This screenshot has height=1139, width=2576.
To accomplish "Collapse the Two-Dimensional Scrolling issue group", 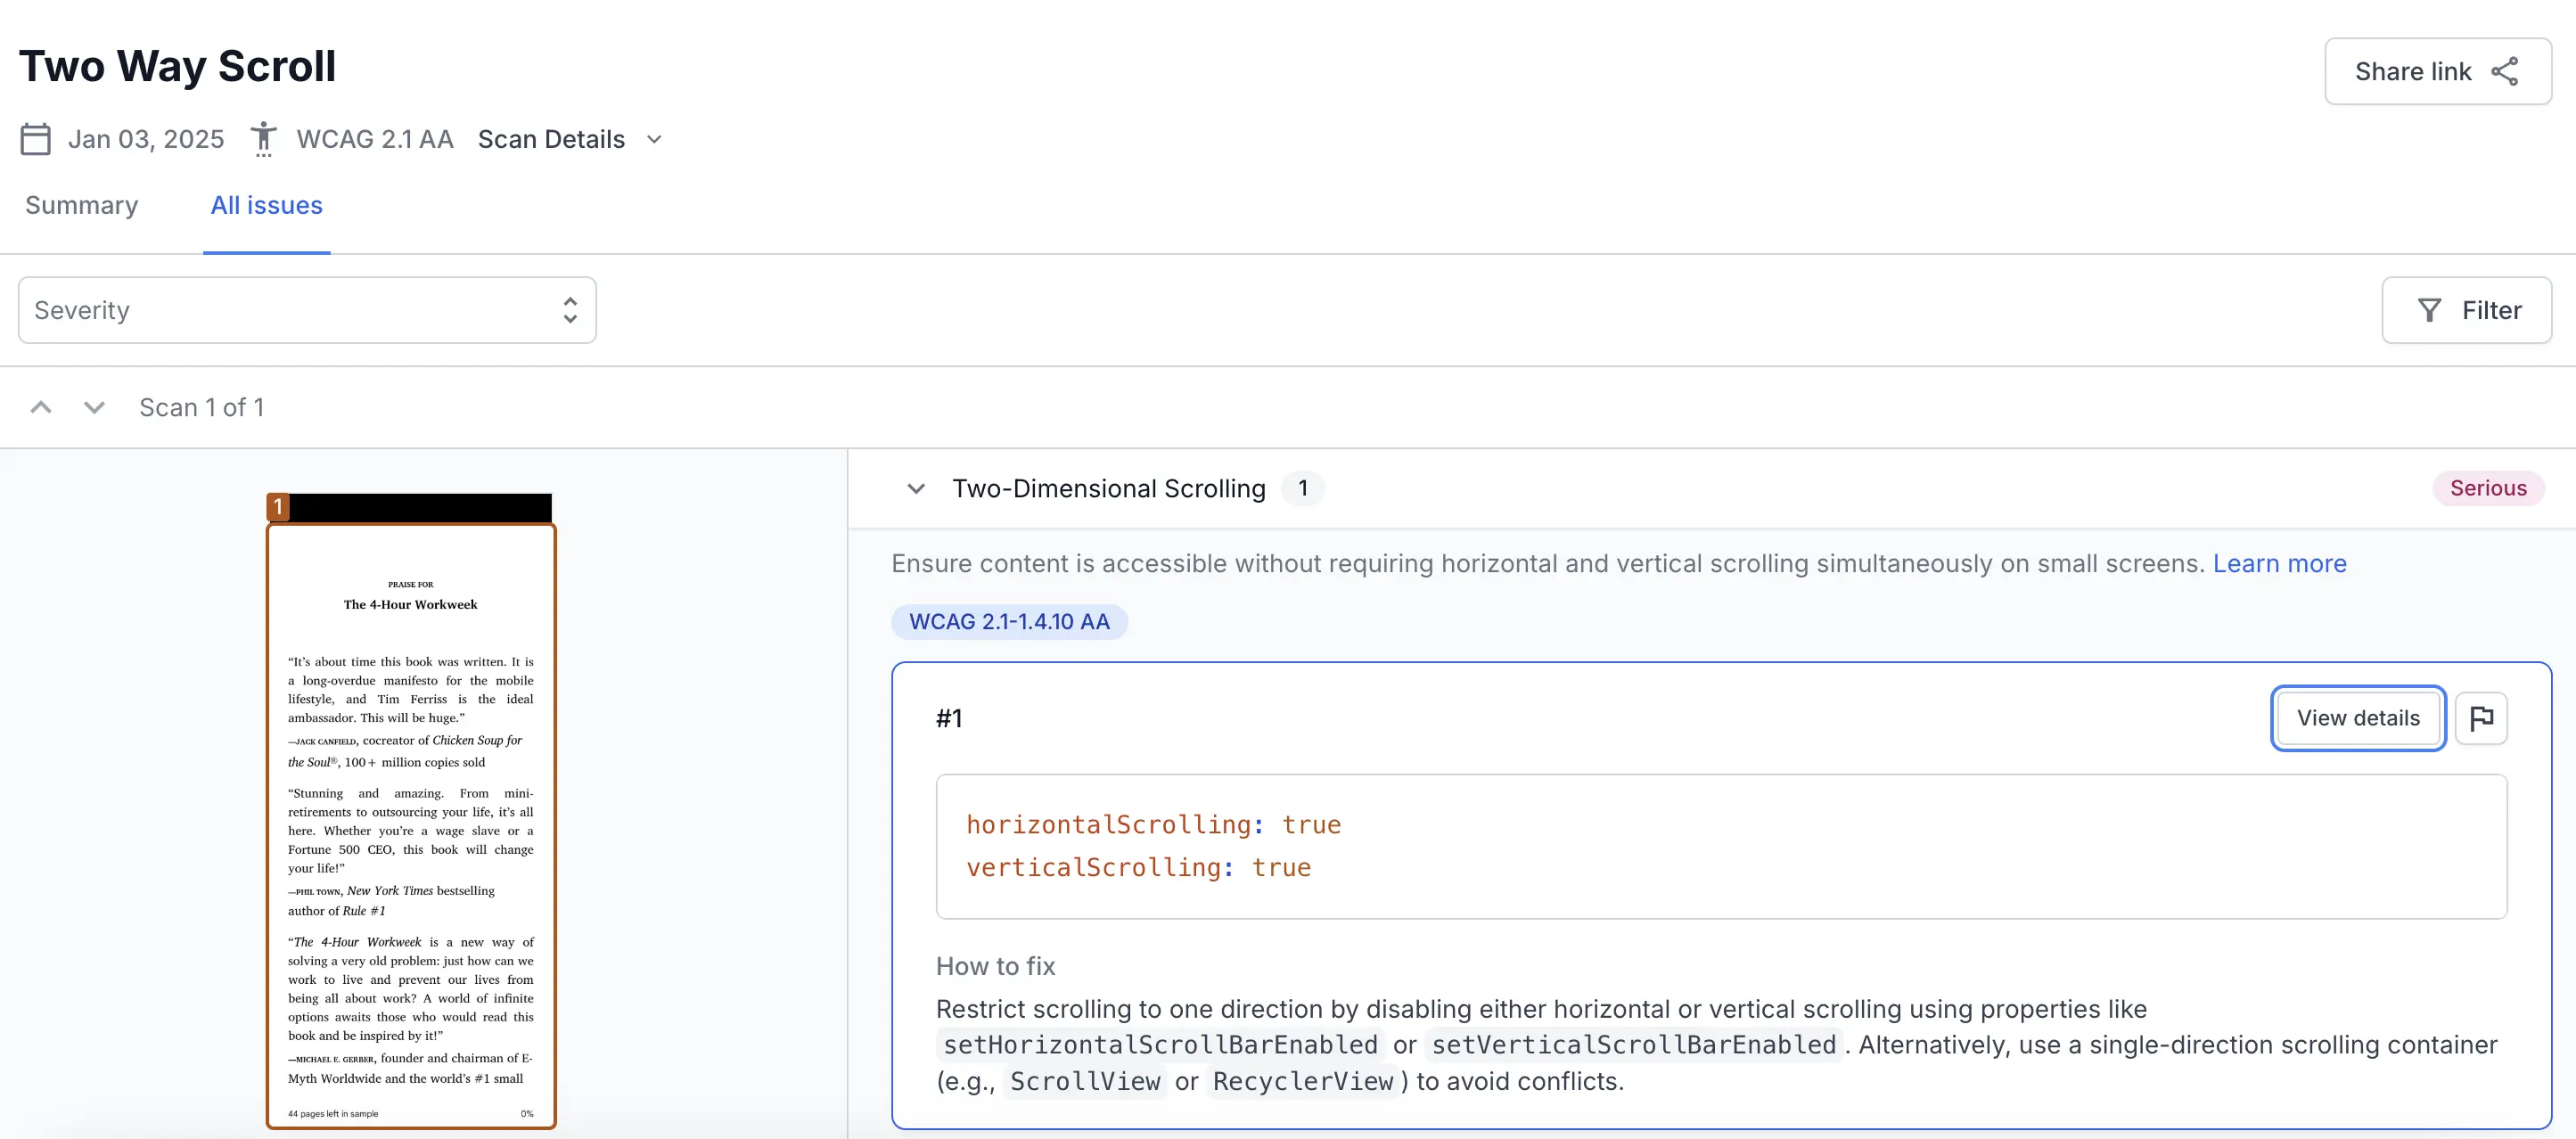I will (x=915, y=488).
